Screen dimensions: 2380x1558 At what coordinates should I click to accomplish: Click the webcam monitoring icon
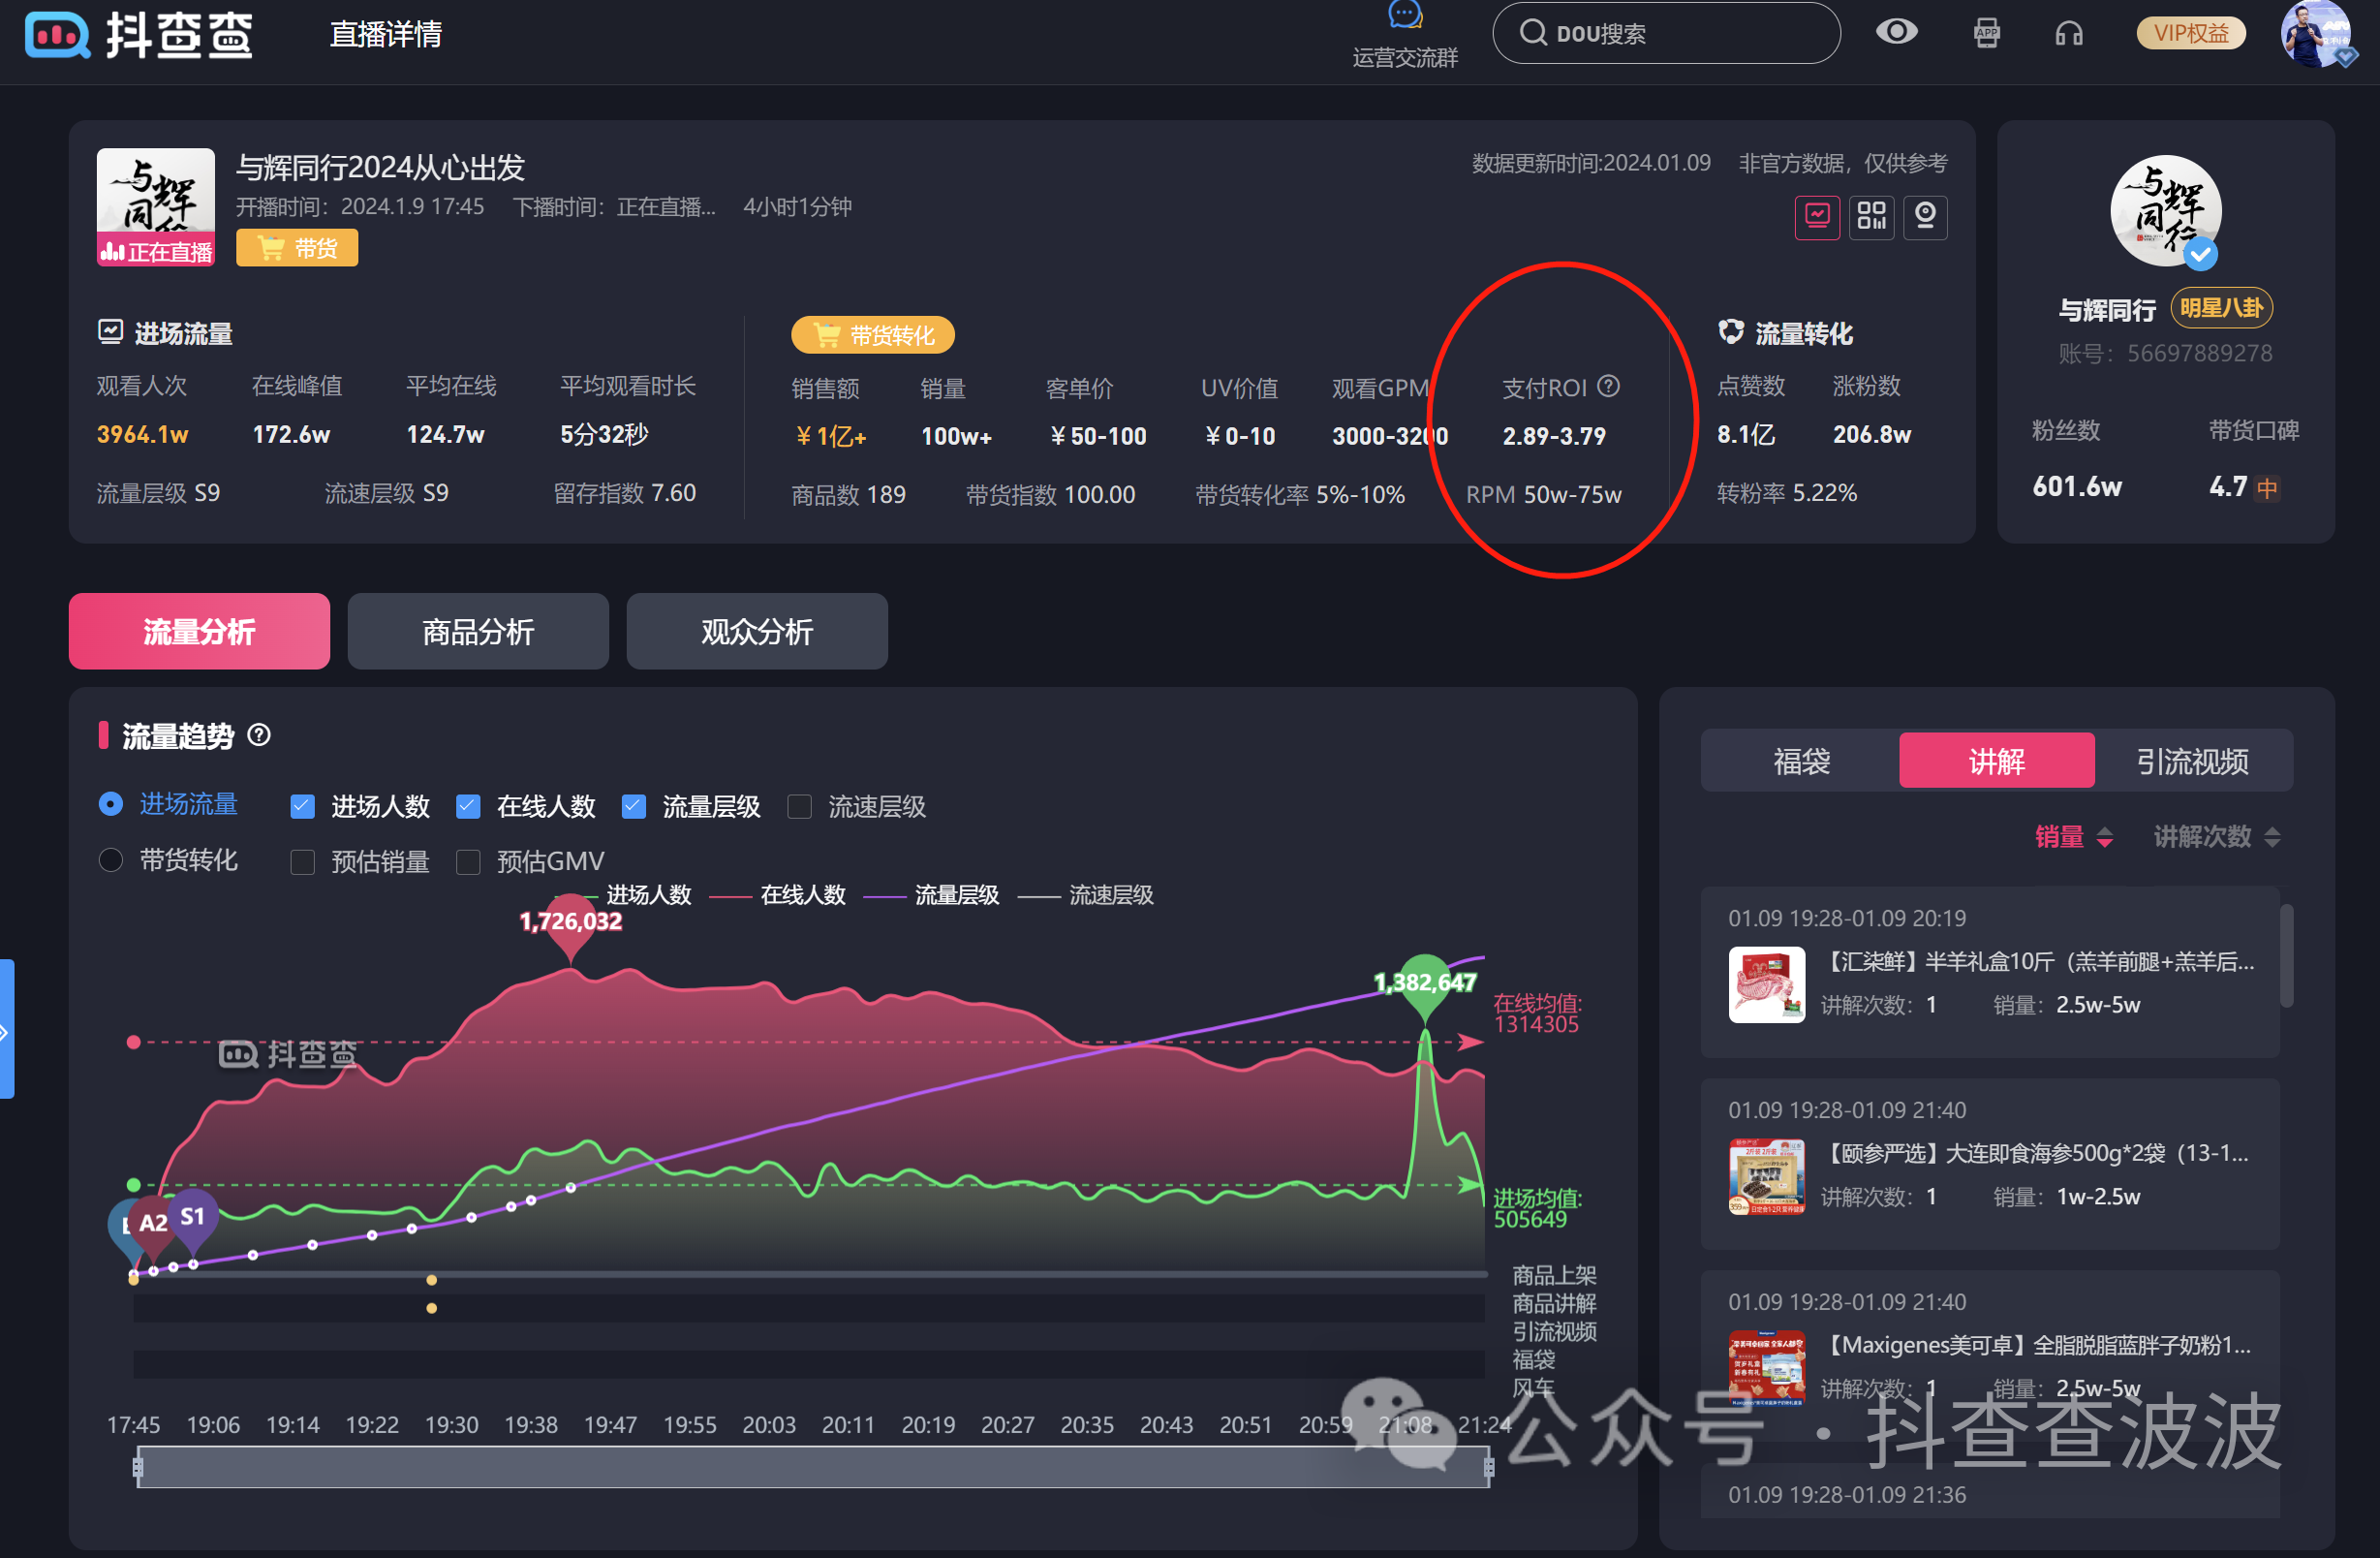[1925, 217]
